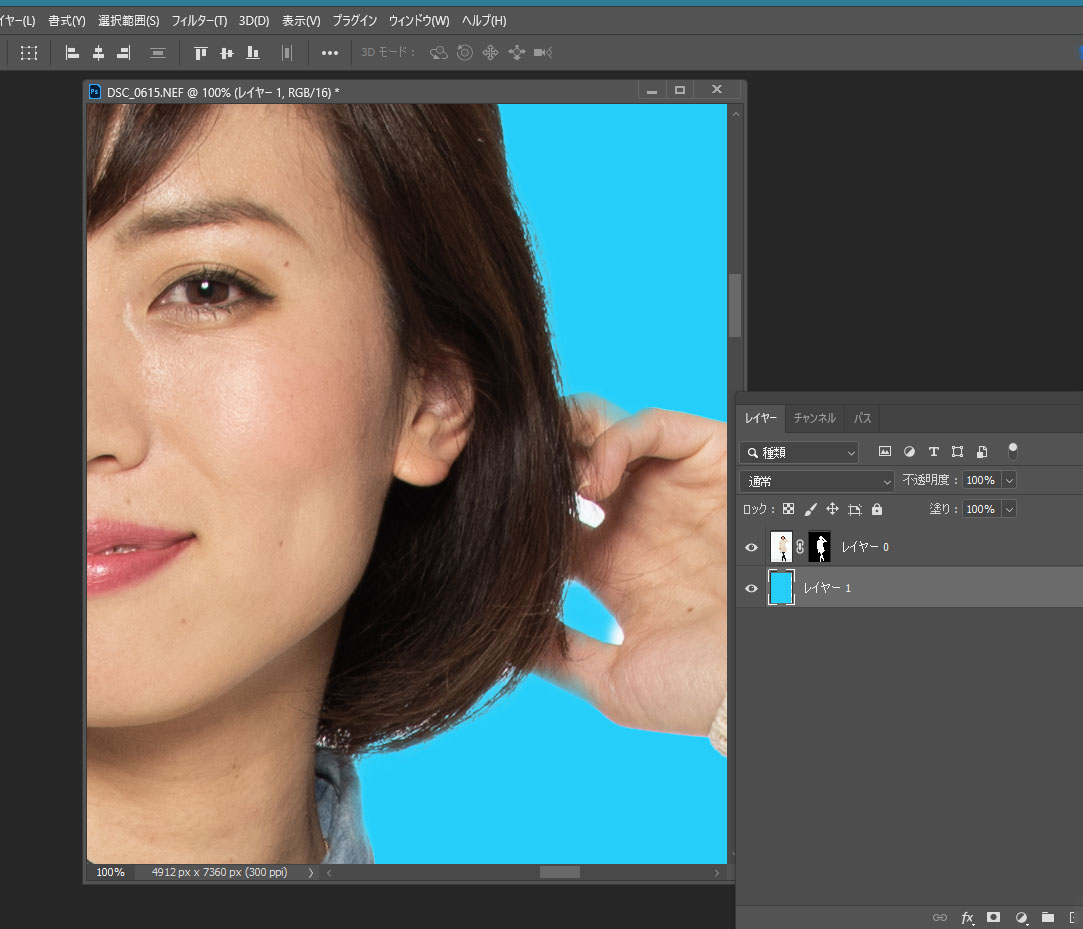The width and height of the screenshot is (1083, 929).
Task: Hide レイヤー 0 using eye icon
Action: click(751, 547)
